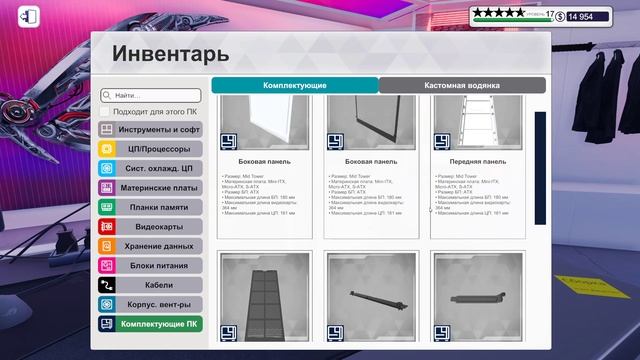Select the white Боковая панель thumbnail
The width and height of the screenshot is (640, 360).
coord(264,122)
